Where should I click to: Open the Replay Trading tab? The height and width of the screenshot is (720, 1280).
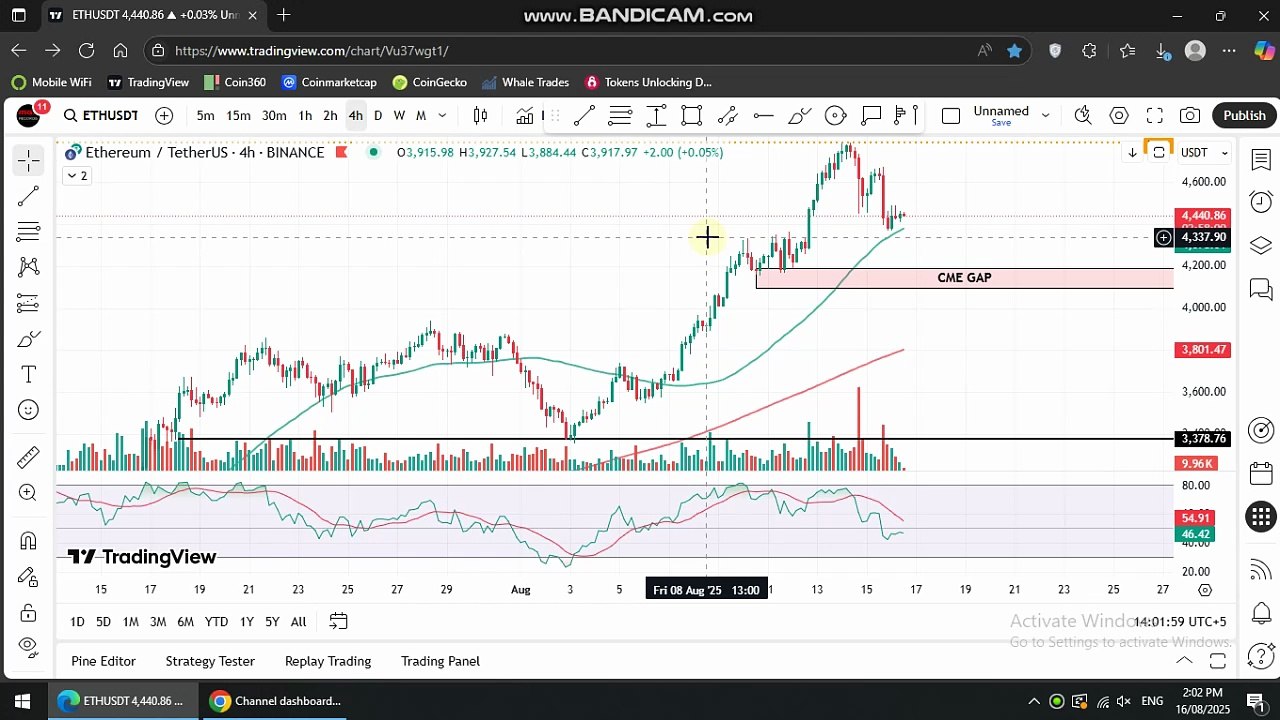pyautogui.click(x=328, y=661)
